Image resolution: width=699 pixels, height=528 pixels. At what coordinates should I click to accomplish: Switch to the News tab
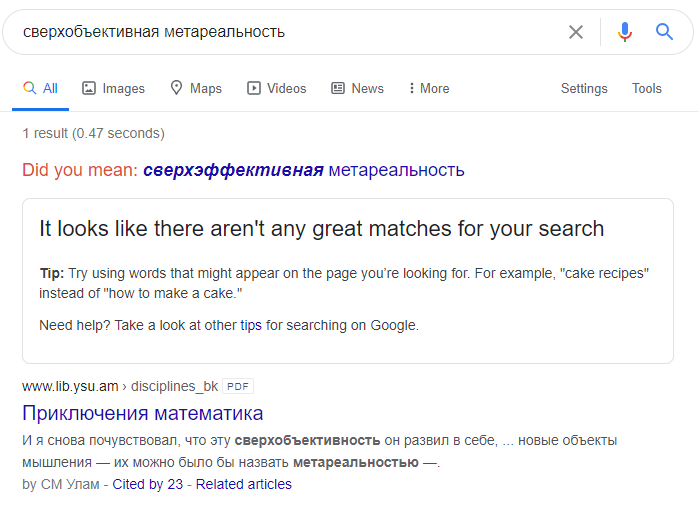pos(367,88)
